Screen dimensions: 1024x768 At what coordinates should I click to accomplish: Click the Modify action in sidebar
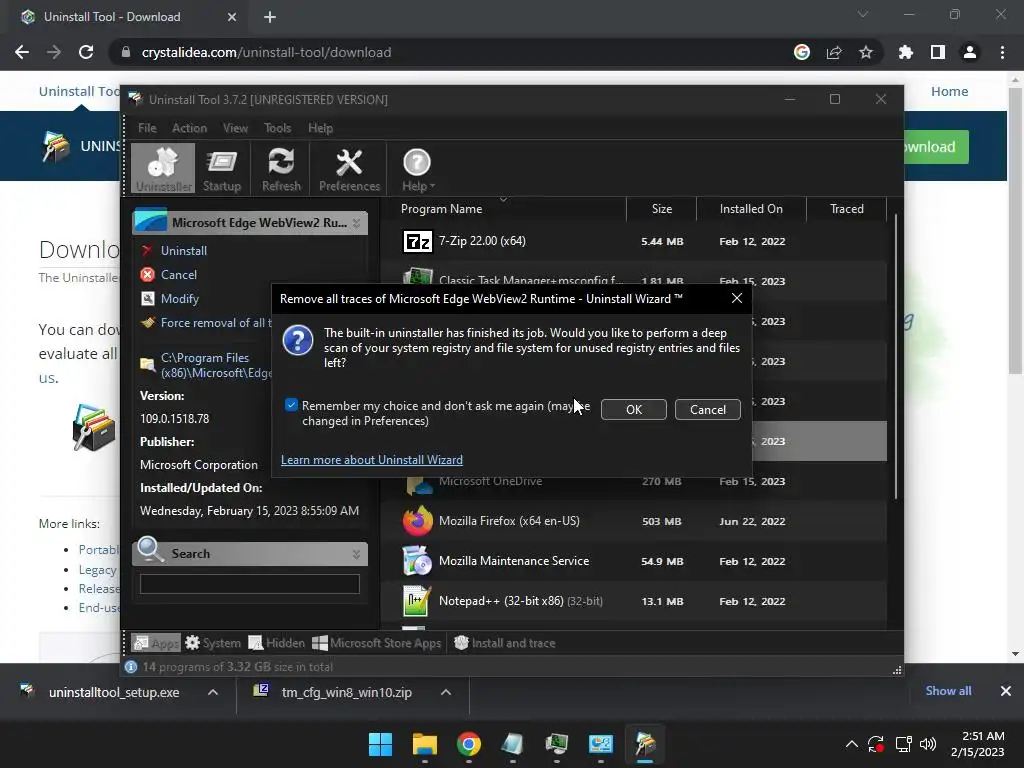180,298
